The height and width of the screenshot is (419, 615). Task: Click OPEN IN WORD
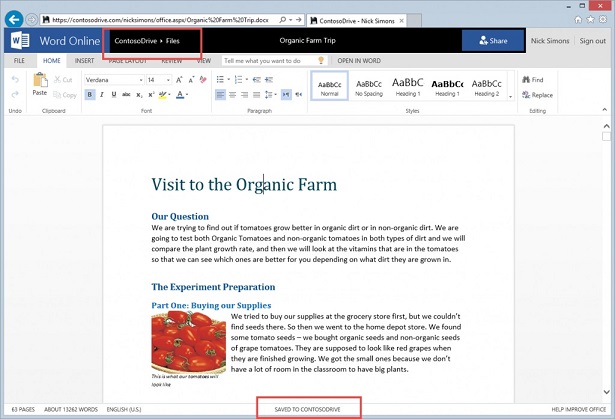(x=359, y=61)
